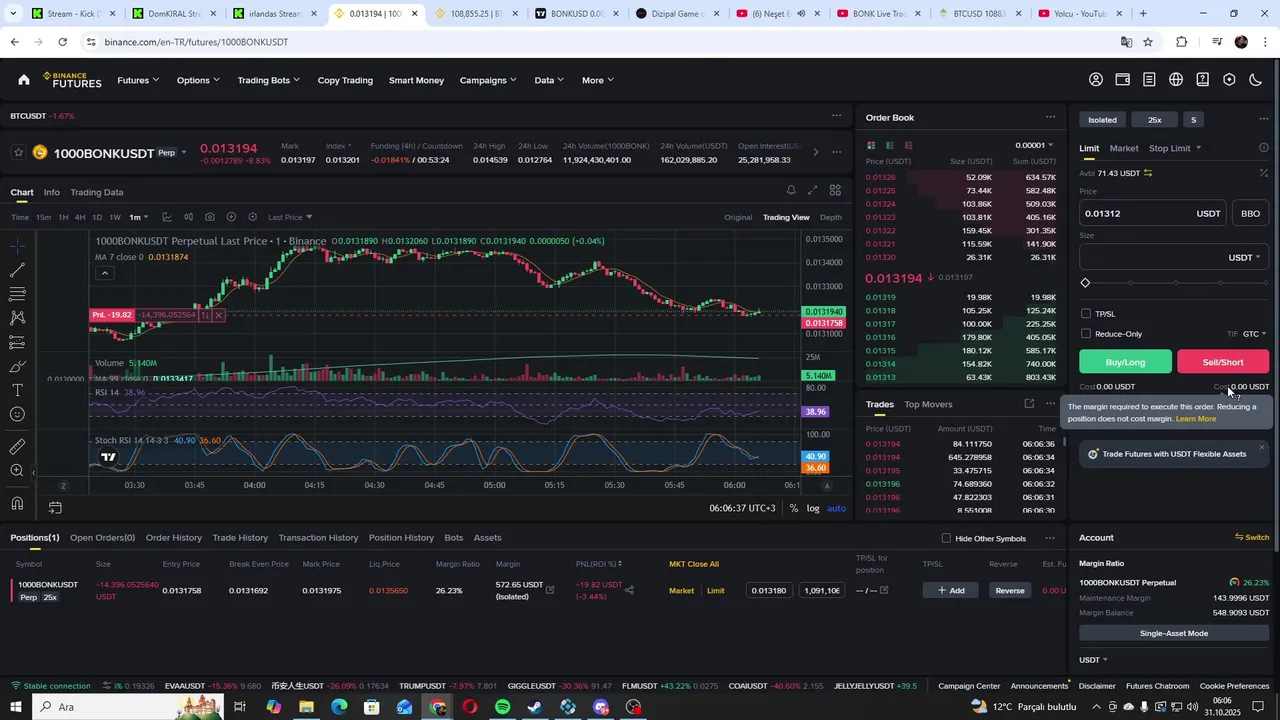Open the 1m interval dropdown
This screenshot has height=720, width=1280.
pos(138,217)
